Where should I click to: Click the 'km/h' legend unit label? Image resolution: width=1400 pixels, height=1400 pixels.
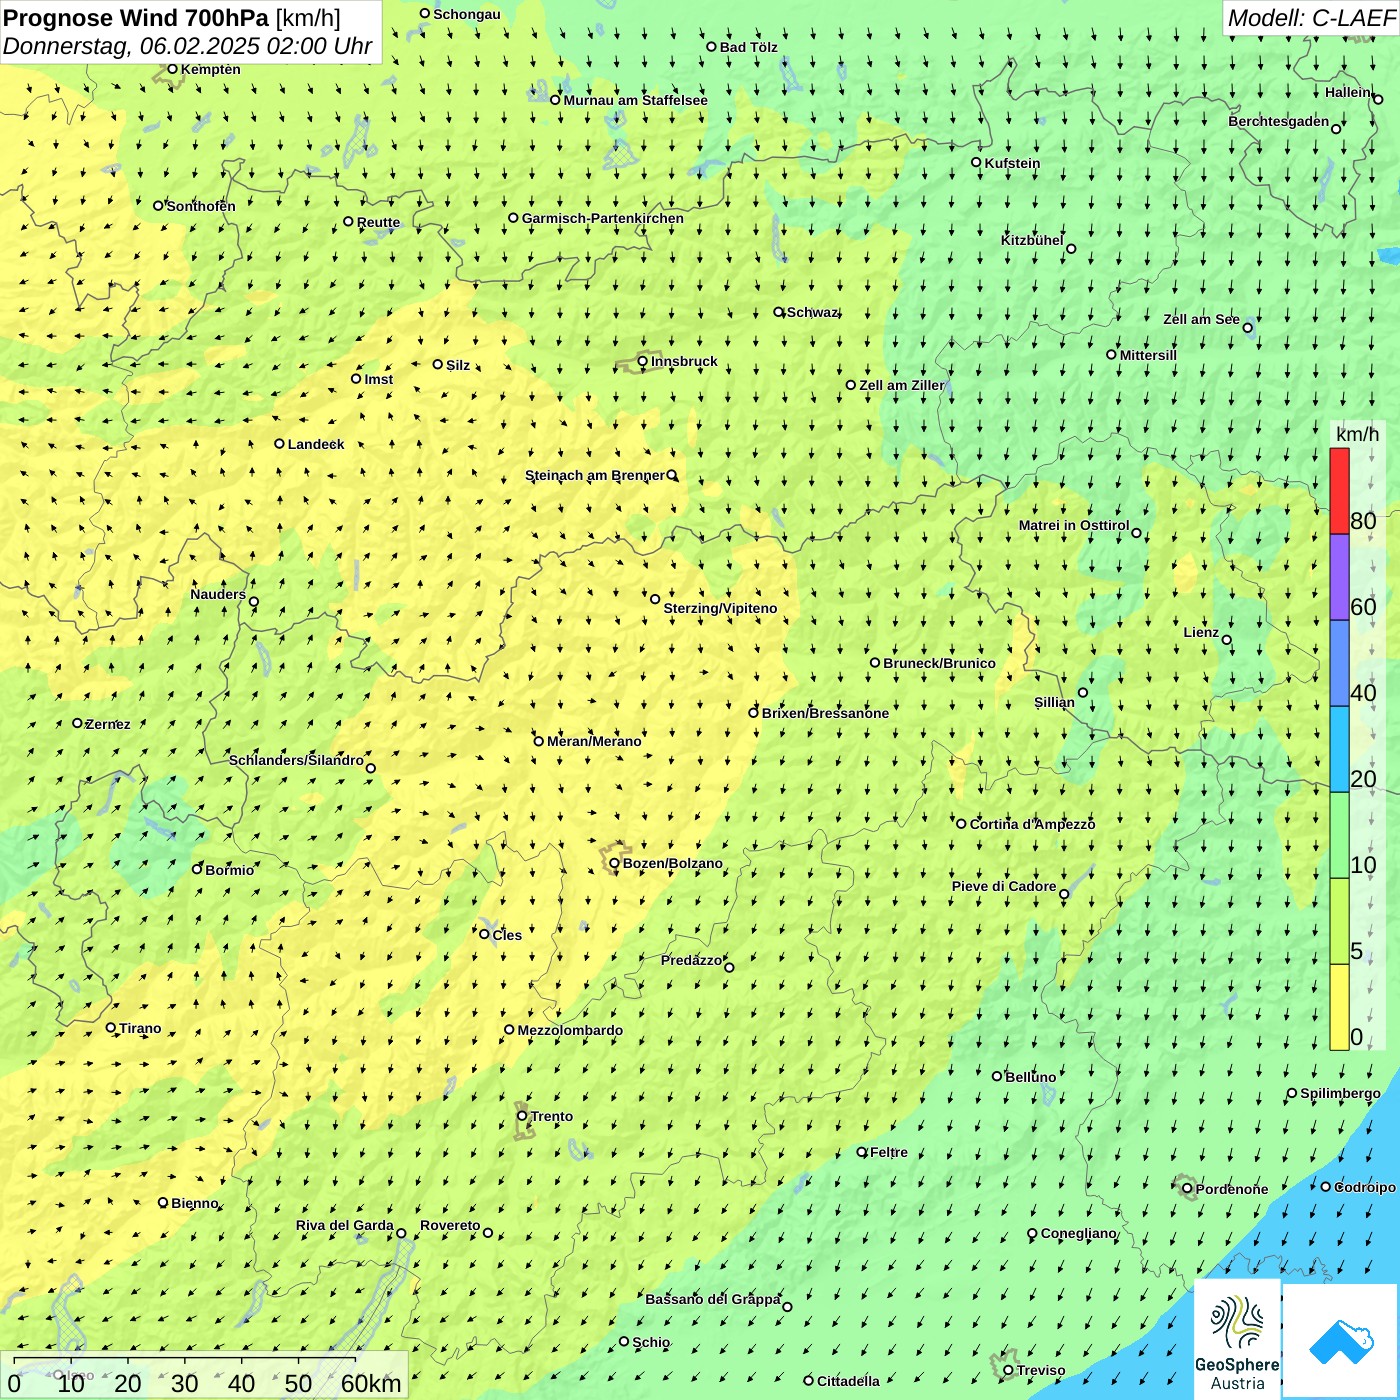tap(1357, 434)
